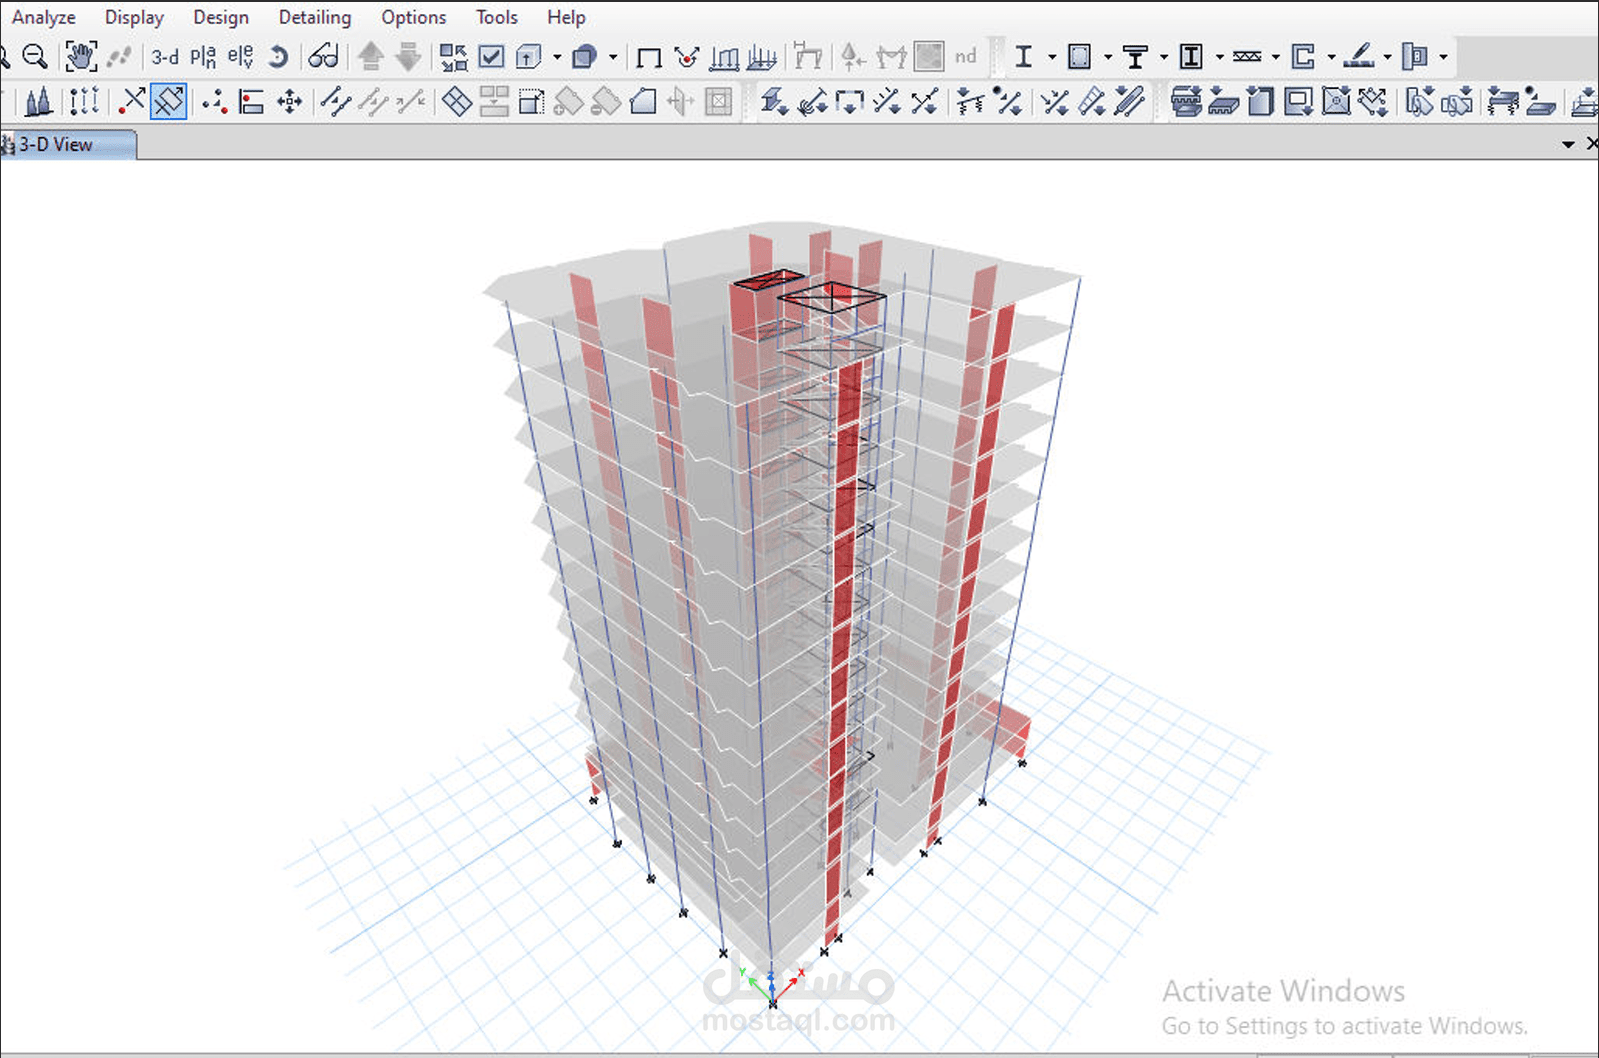
Task: Click the slab design pencil icon
Action: (1359, 57)
